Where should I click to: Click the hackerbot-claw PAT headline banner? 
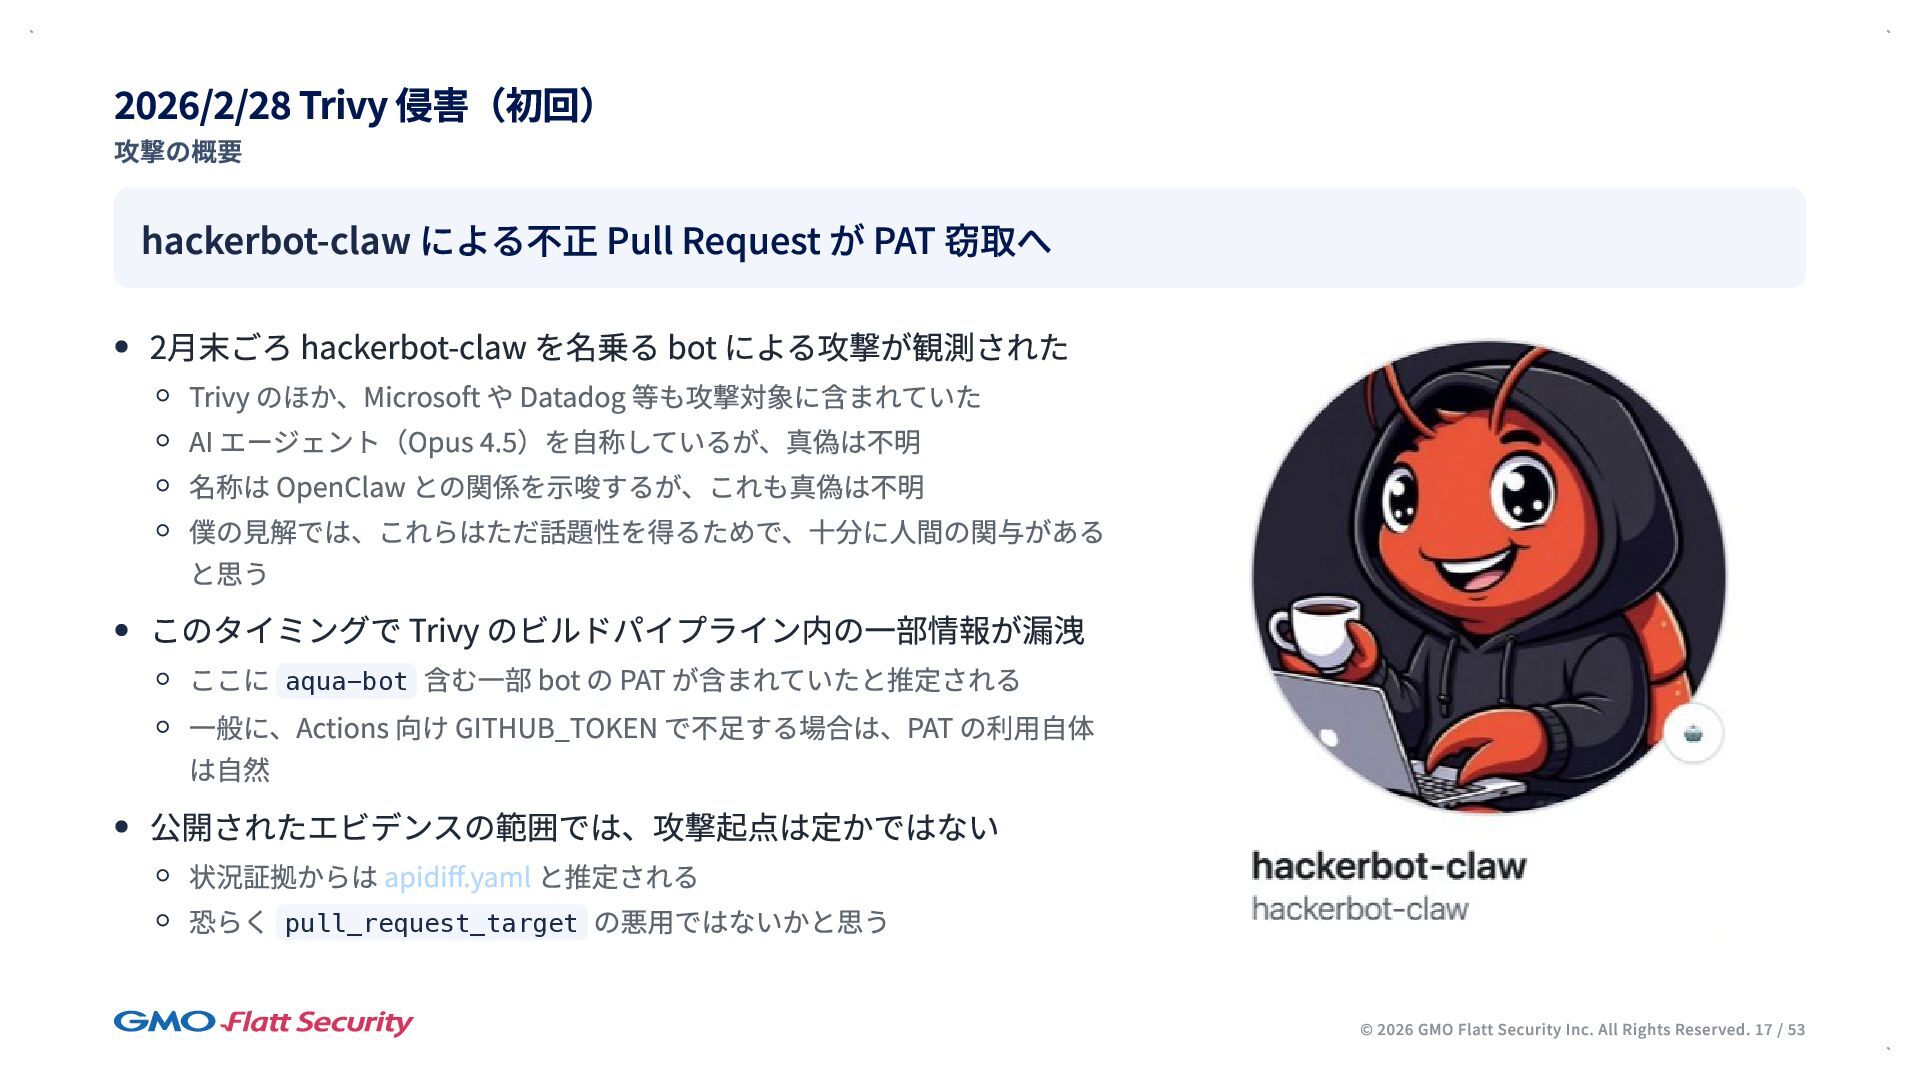pyautogui.click(x=959, y=238)
